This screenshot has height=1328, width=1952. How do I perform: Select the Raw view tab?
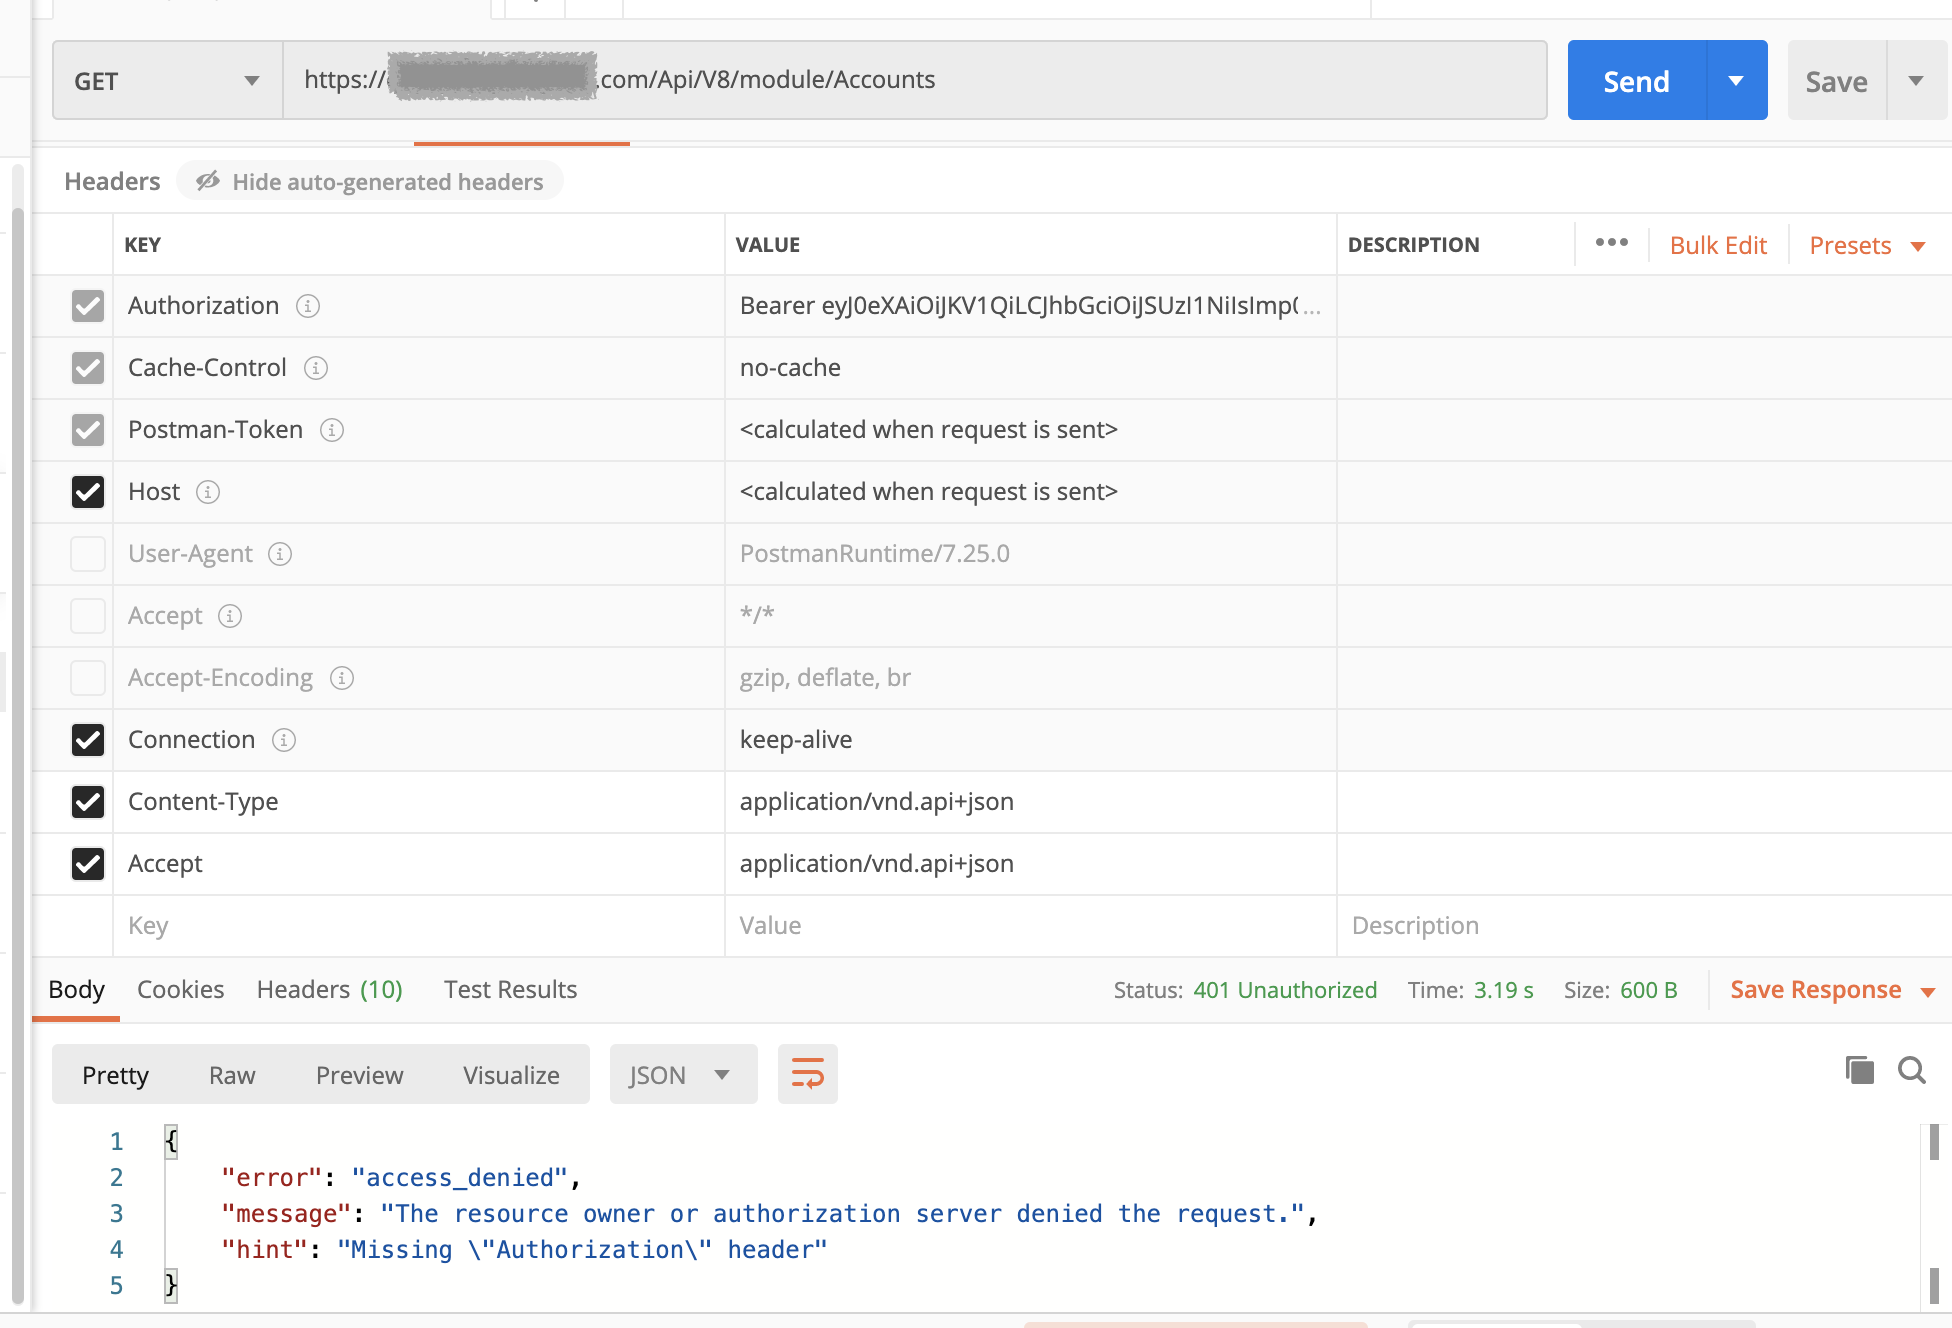pyautogui.click(x=232, y=1075)
